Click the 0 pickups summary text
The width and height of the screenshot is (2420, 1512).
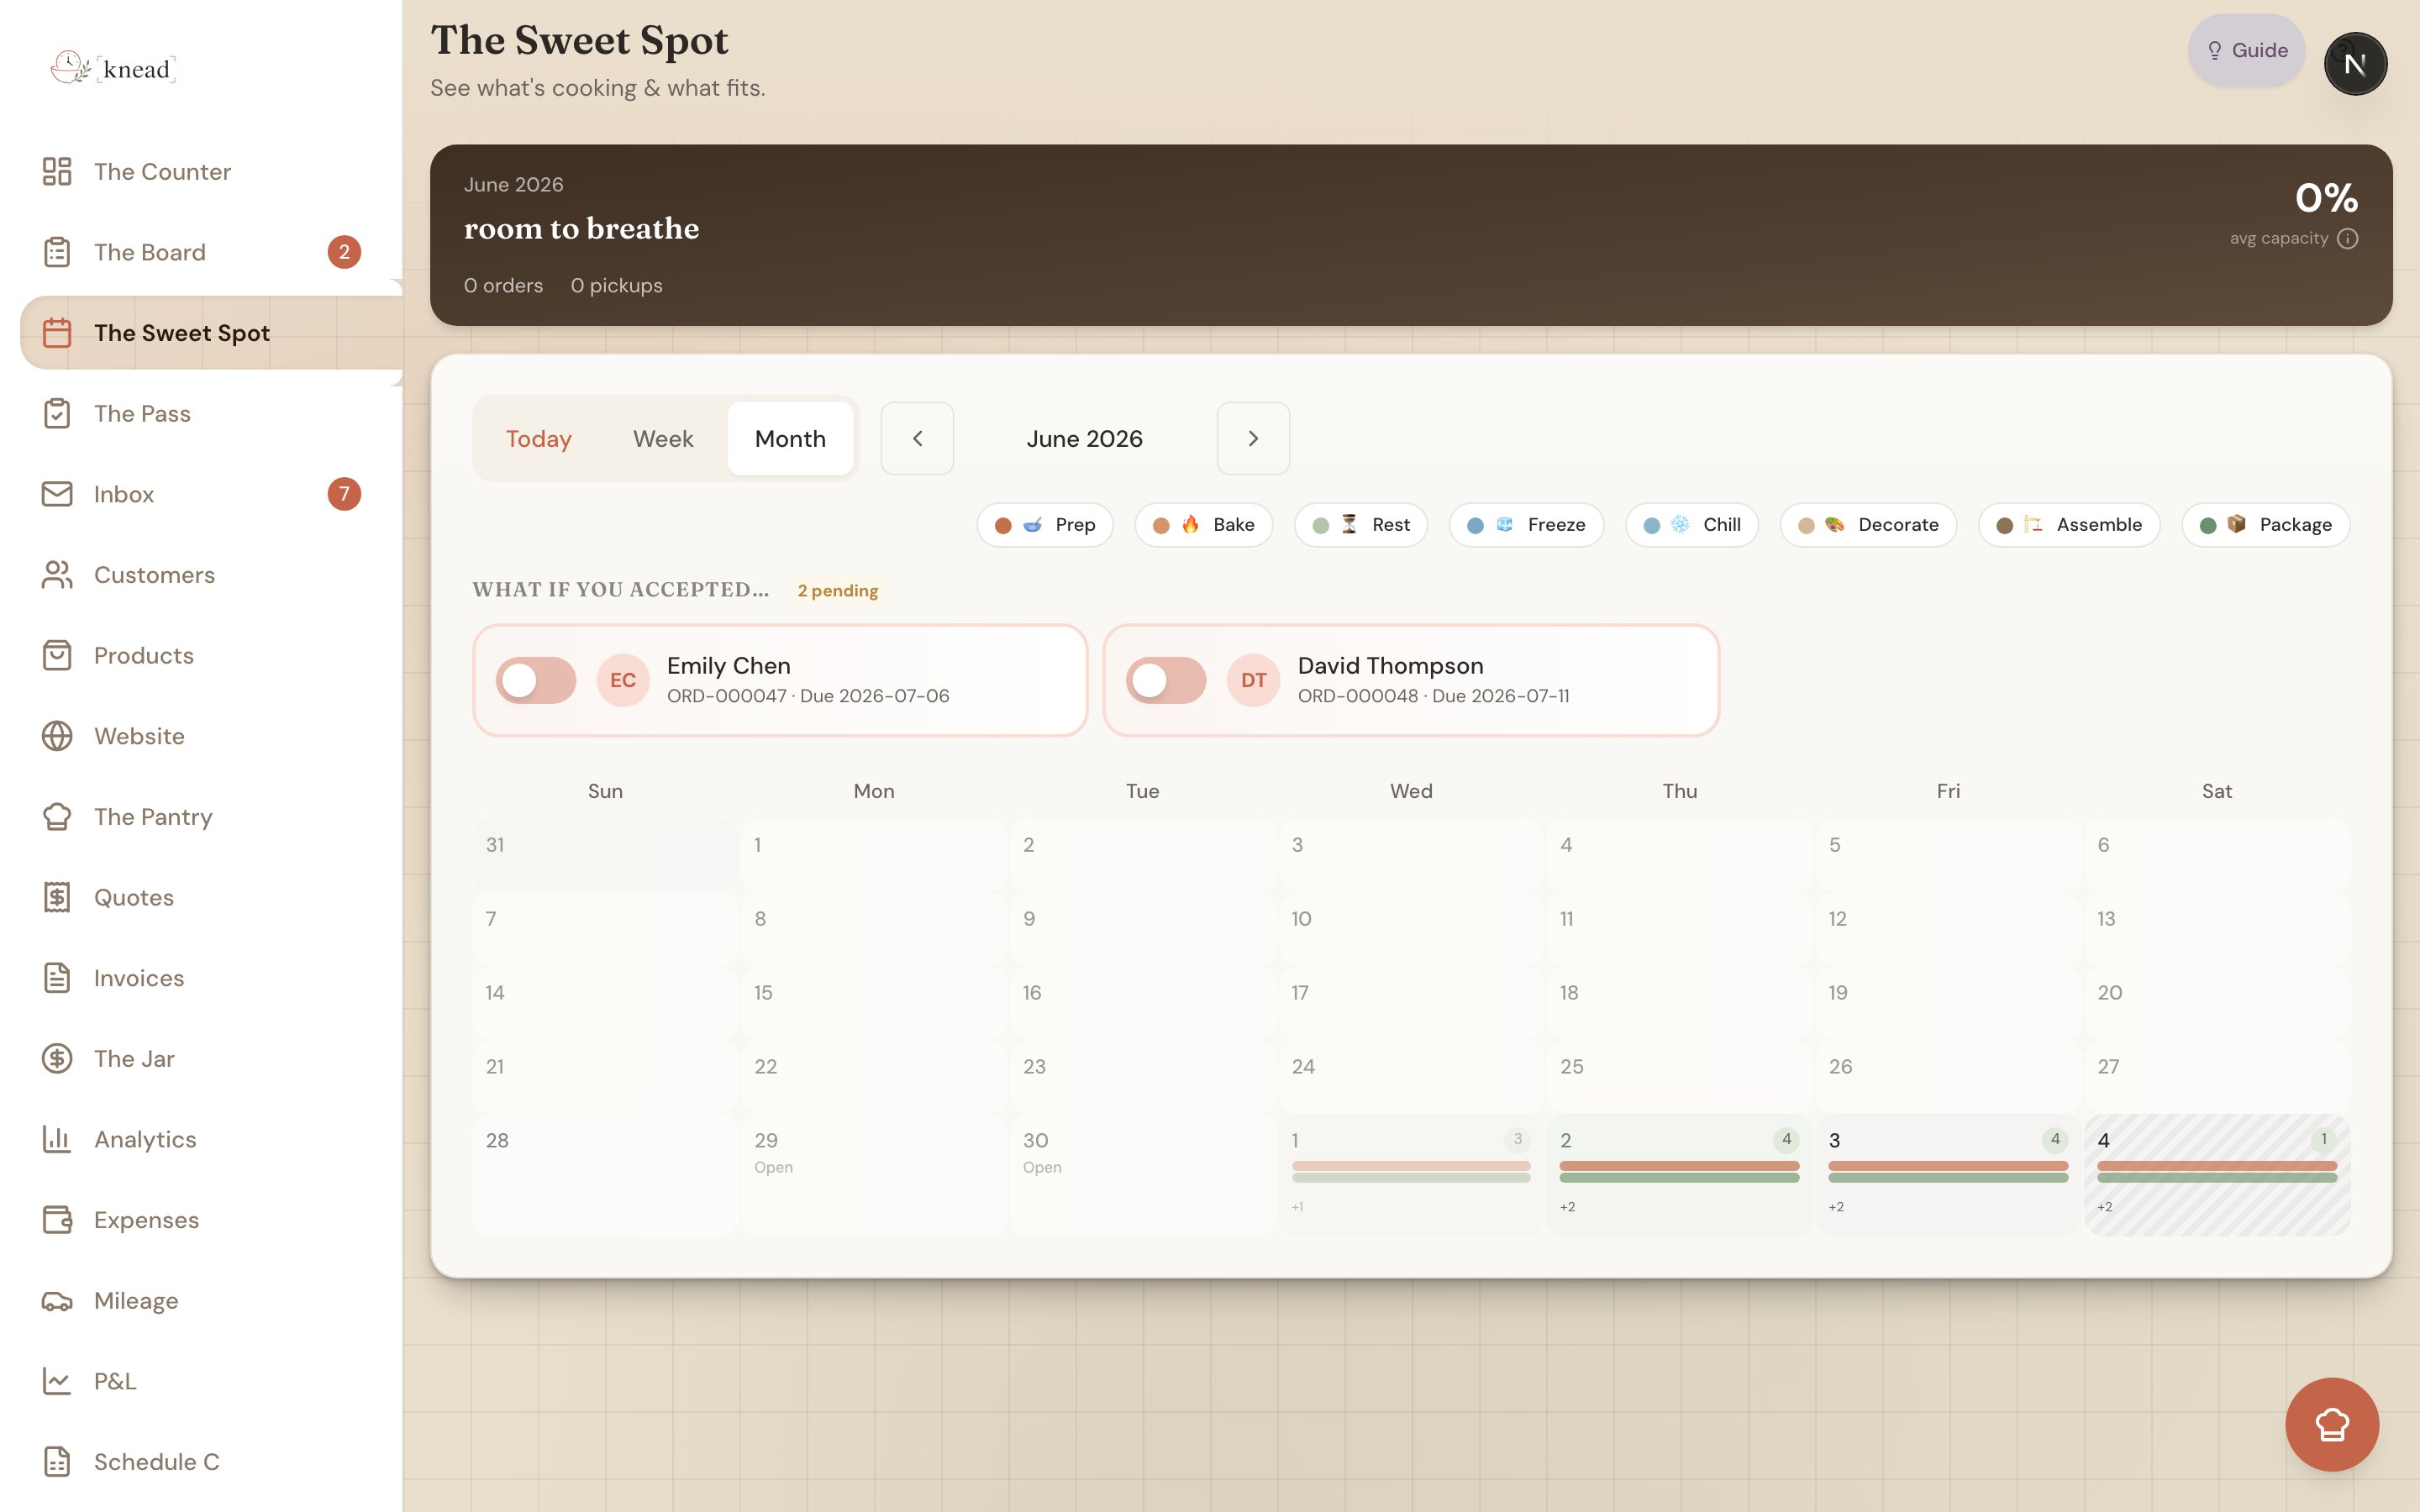616,285
